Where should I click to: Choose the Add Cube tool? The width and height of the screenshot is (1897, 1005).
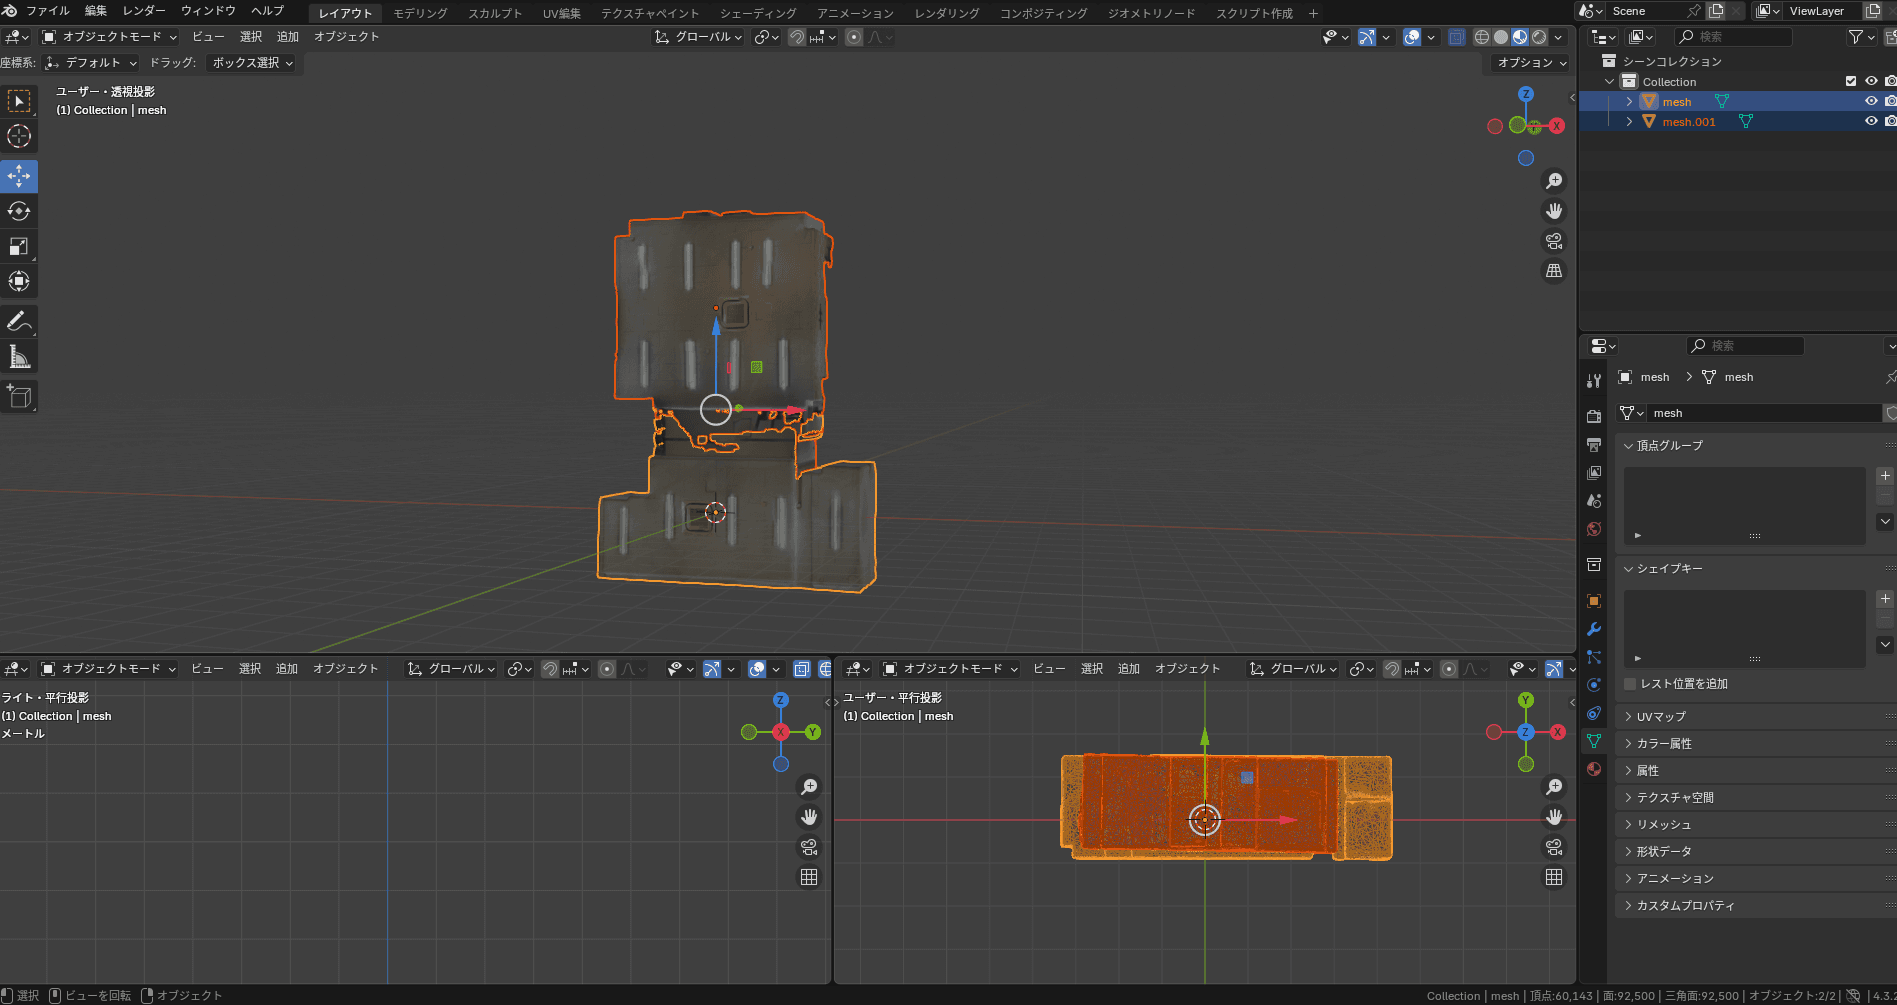click(x=19, y=397)
